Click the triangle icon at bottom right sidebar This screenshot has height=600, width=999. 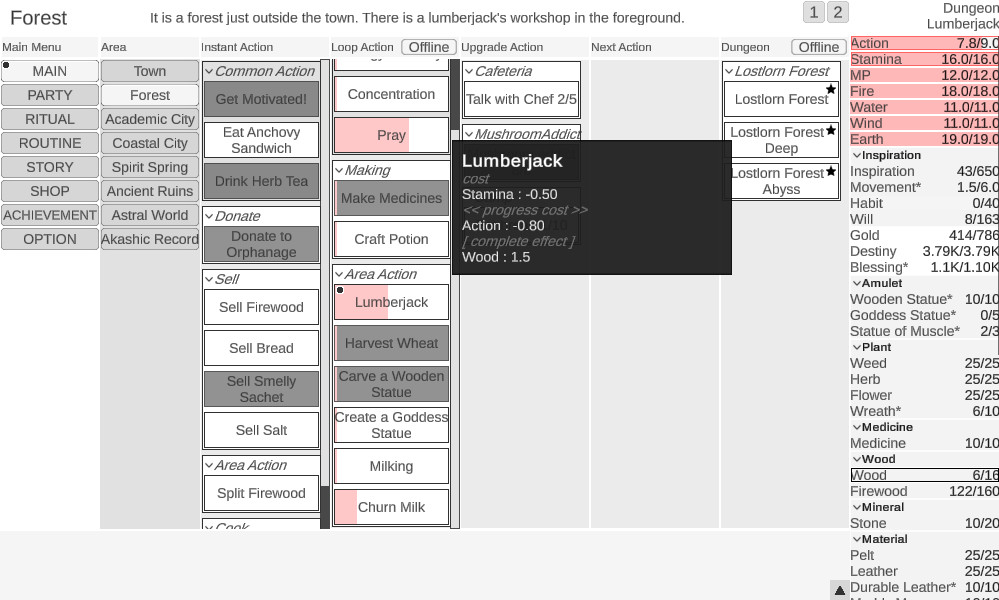[x=840, y=589]
